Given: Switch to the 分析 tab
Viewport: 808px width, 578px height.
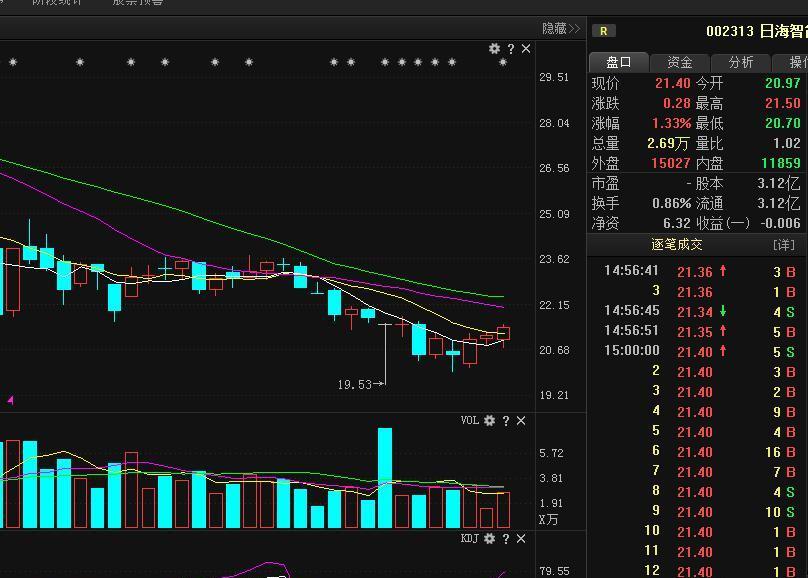Looking at the screenshot, I should point(741,63).
